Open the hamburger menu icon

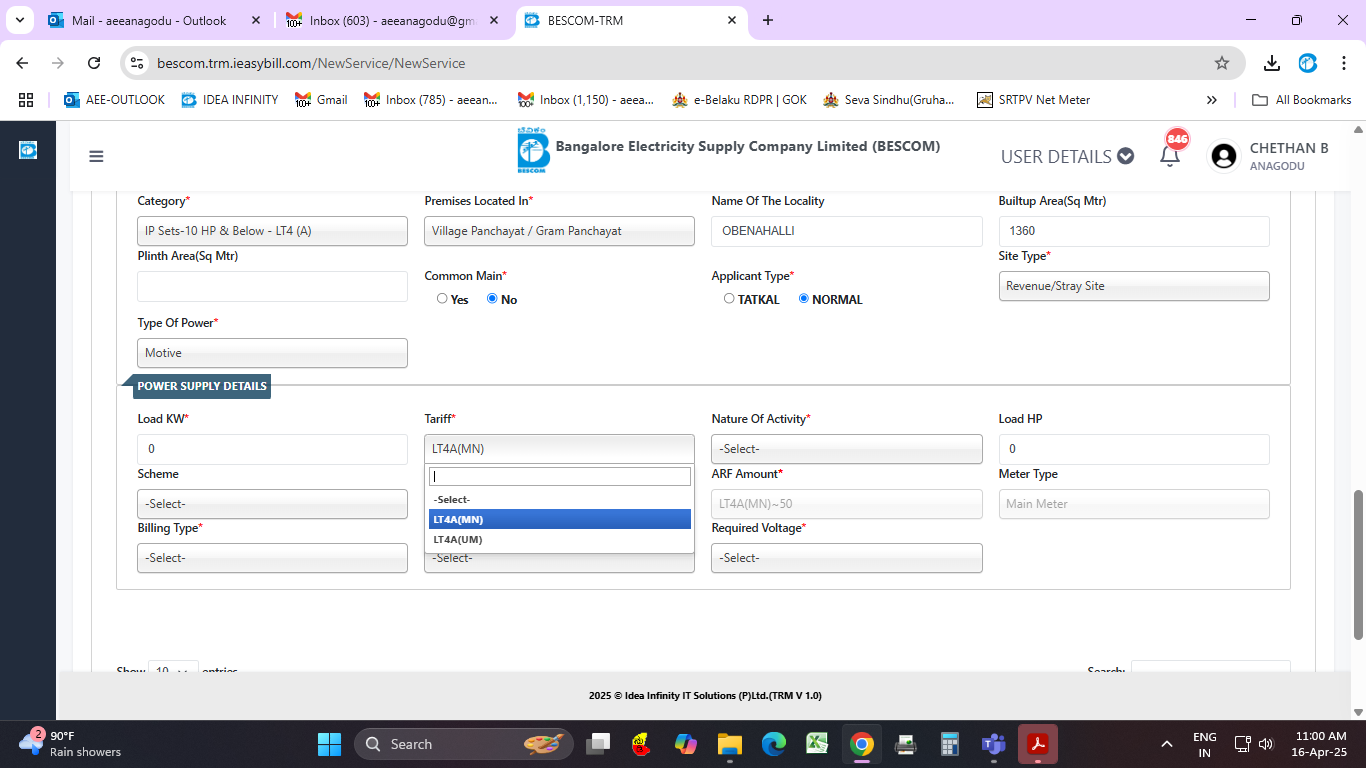click(96, 156)
